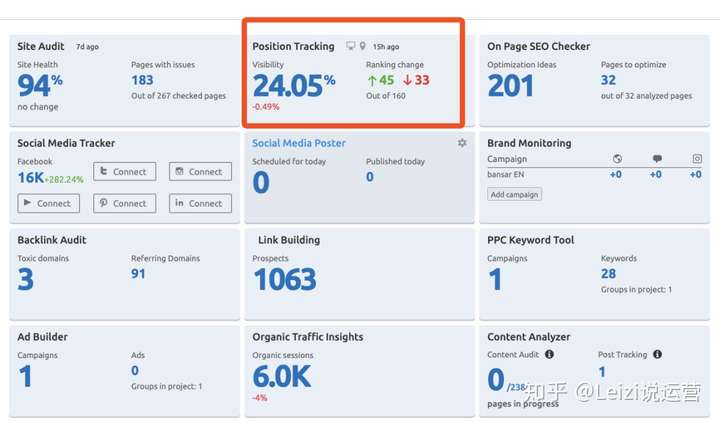
Task: Click the 'Out of 267 checked pages' text
Action: tap(179, 96)
